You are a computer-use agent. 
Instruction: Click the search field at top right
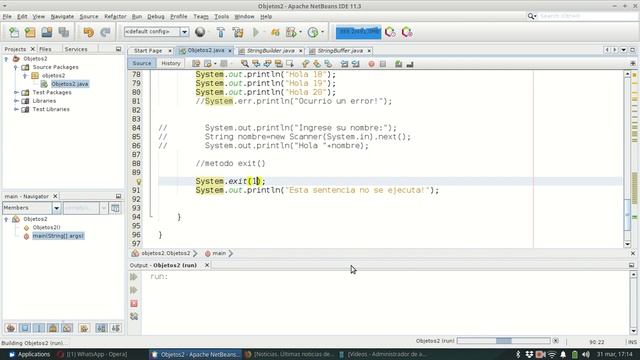pos(588,16)
